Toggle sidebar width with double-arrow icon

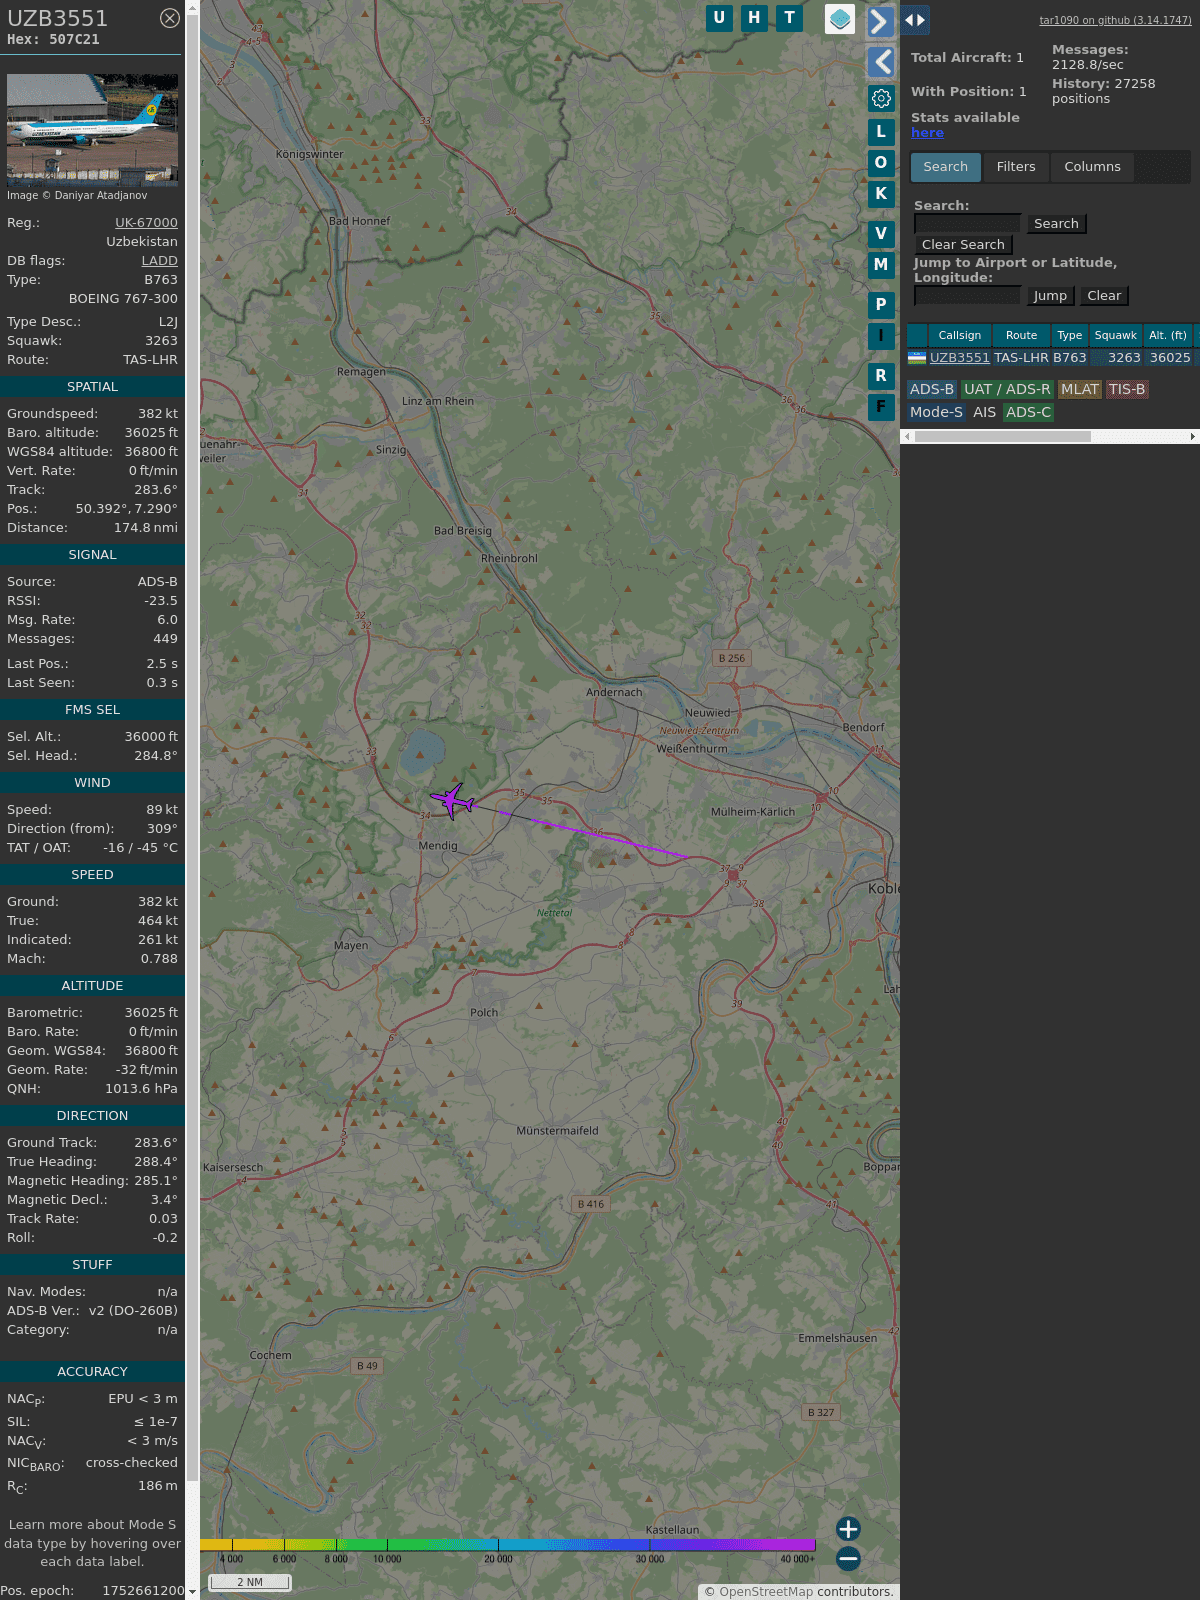click(915, 19)
